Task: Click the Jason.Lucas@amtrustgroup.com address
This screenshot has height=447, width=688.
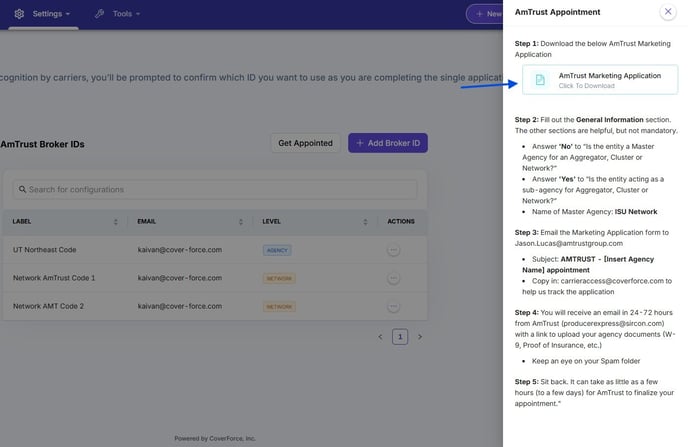Action: 569,243
